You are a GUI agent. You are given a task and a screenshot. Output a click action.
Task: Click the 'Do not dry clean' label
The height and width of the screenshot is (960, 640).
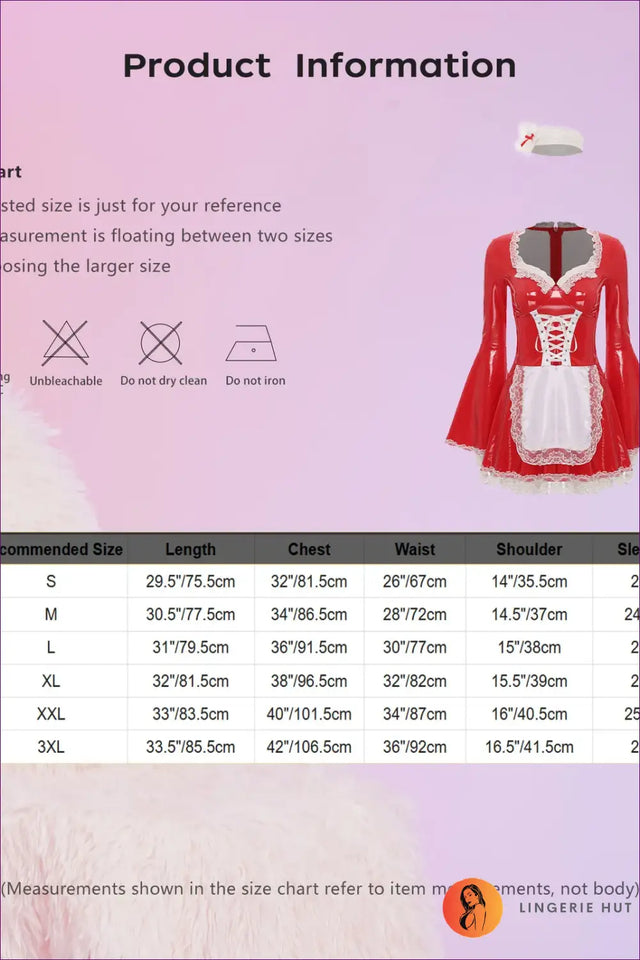[164, 380]
